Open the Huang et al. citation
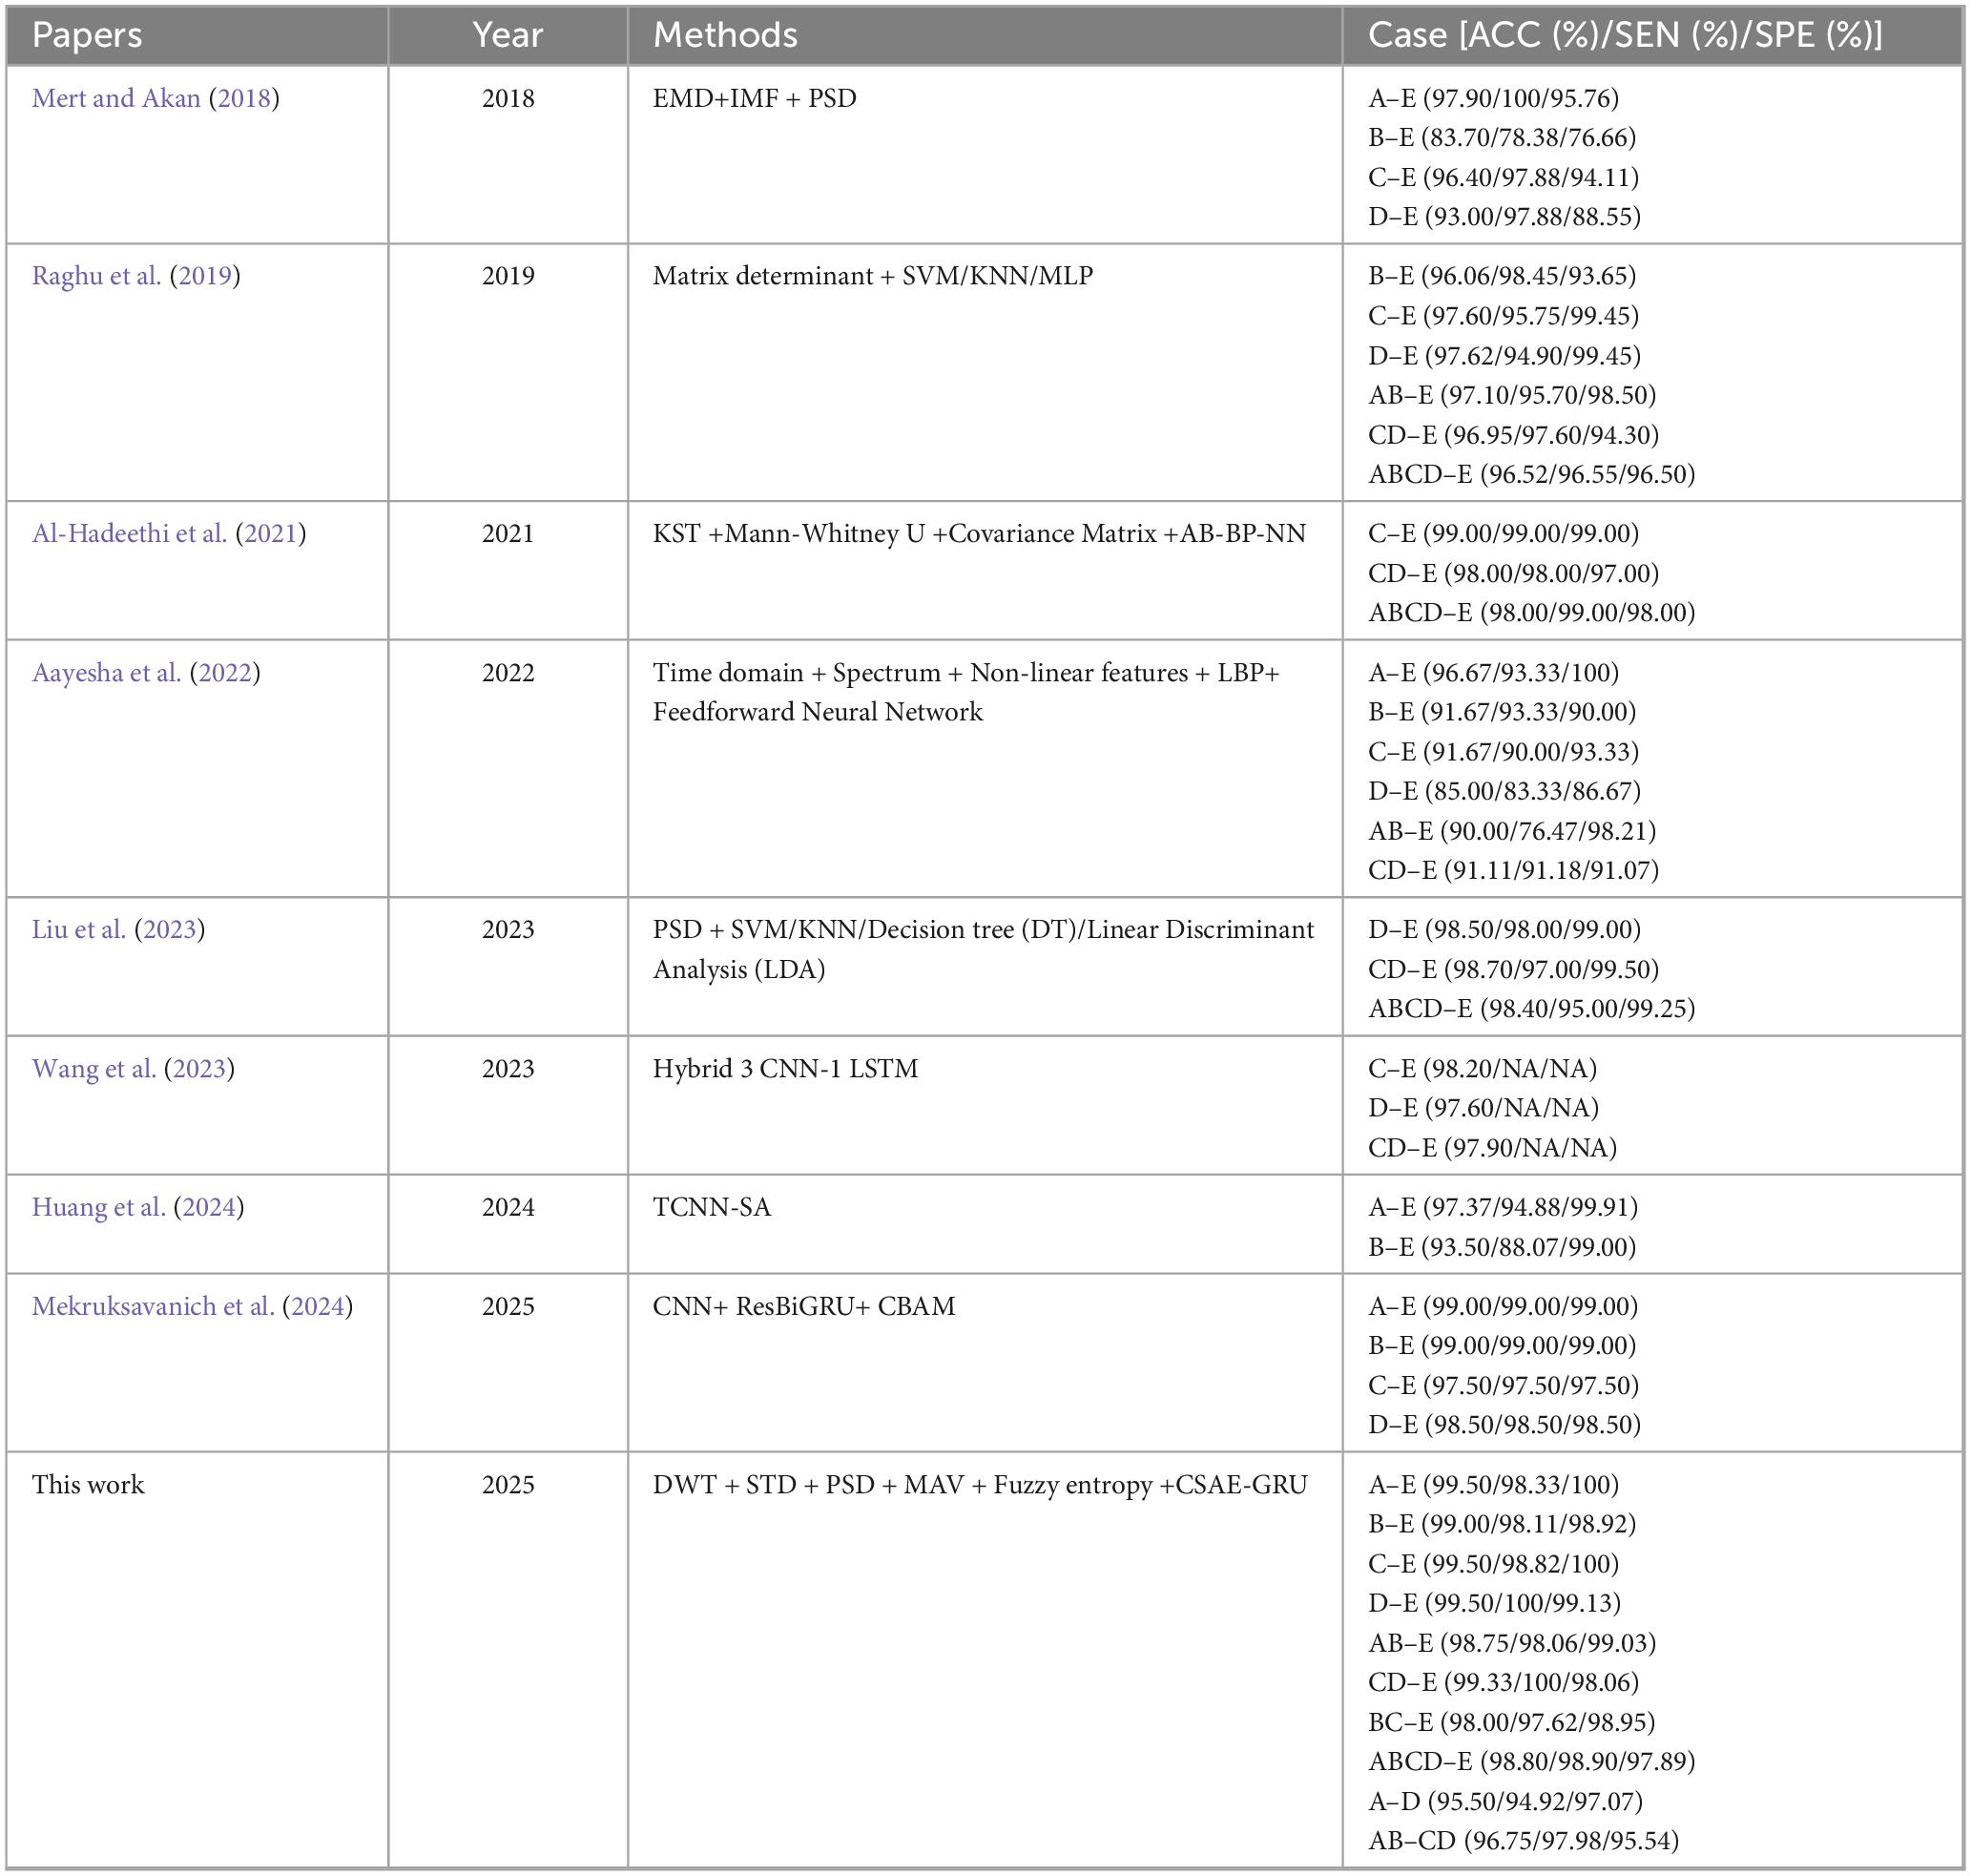The height and width of the screenshot is (1876, 1971). [98, 1207]
